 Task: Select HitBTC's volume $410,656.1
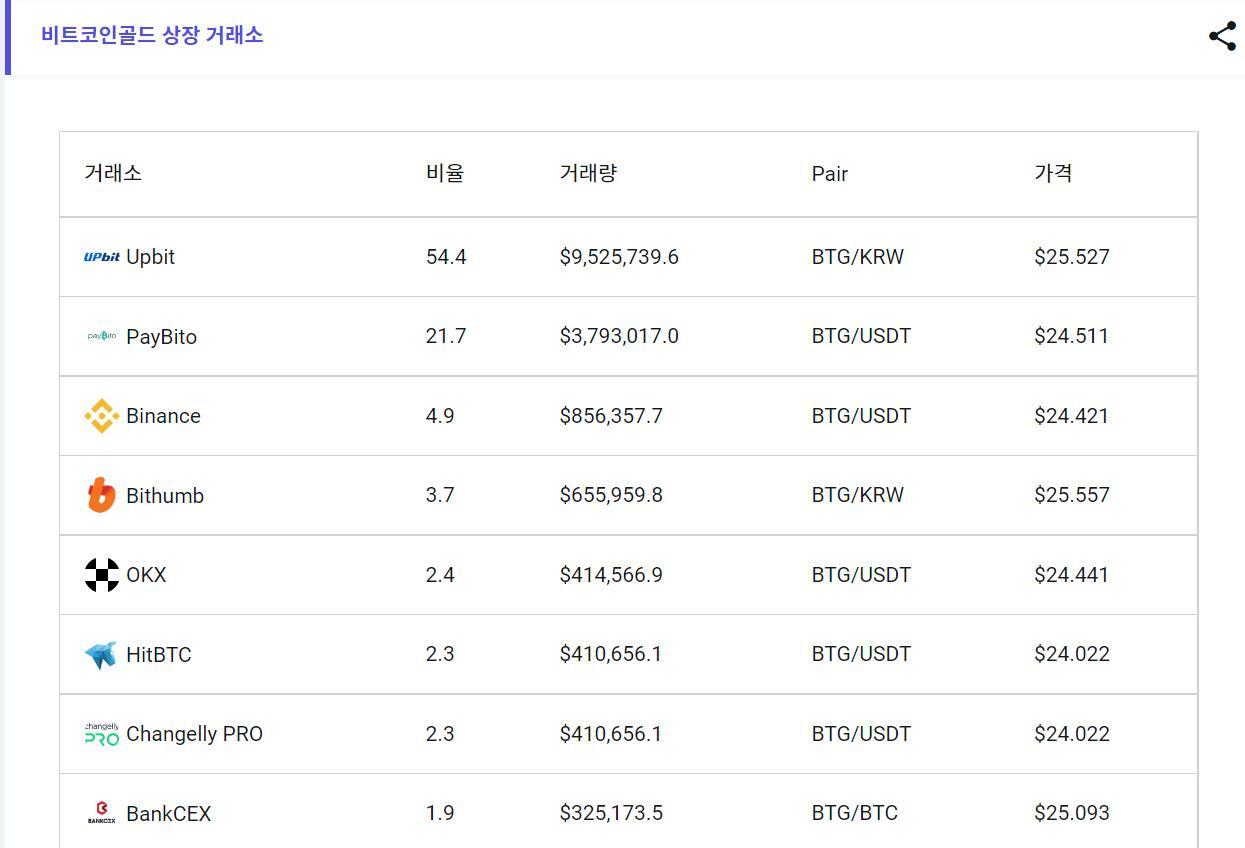tap(611, 654)
